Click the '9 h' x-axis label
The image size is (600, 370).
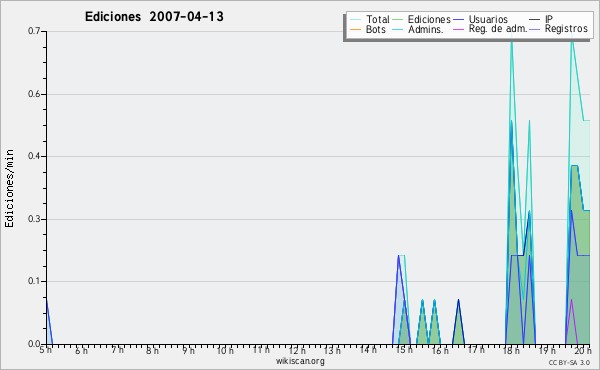188,350
